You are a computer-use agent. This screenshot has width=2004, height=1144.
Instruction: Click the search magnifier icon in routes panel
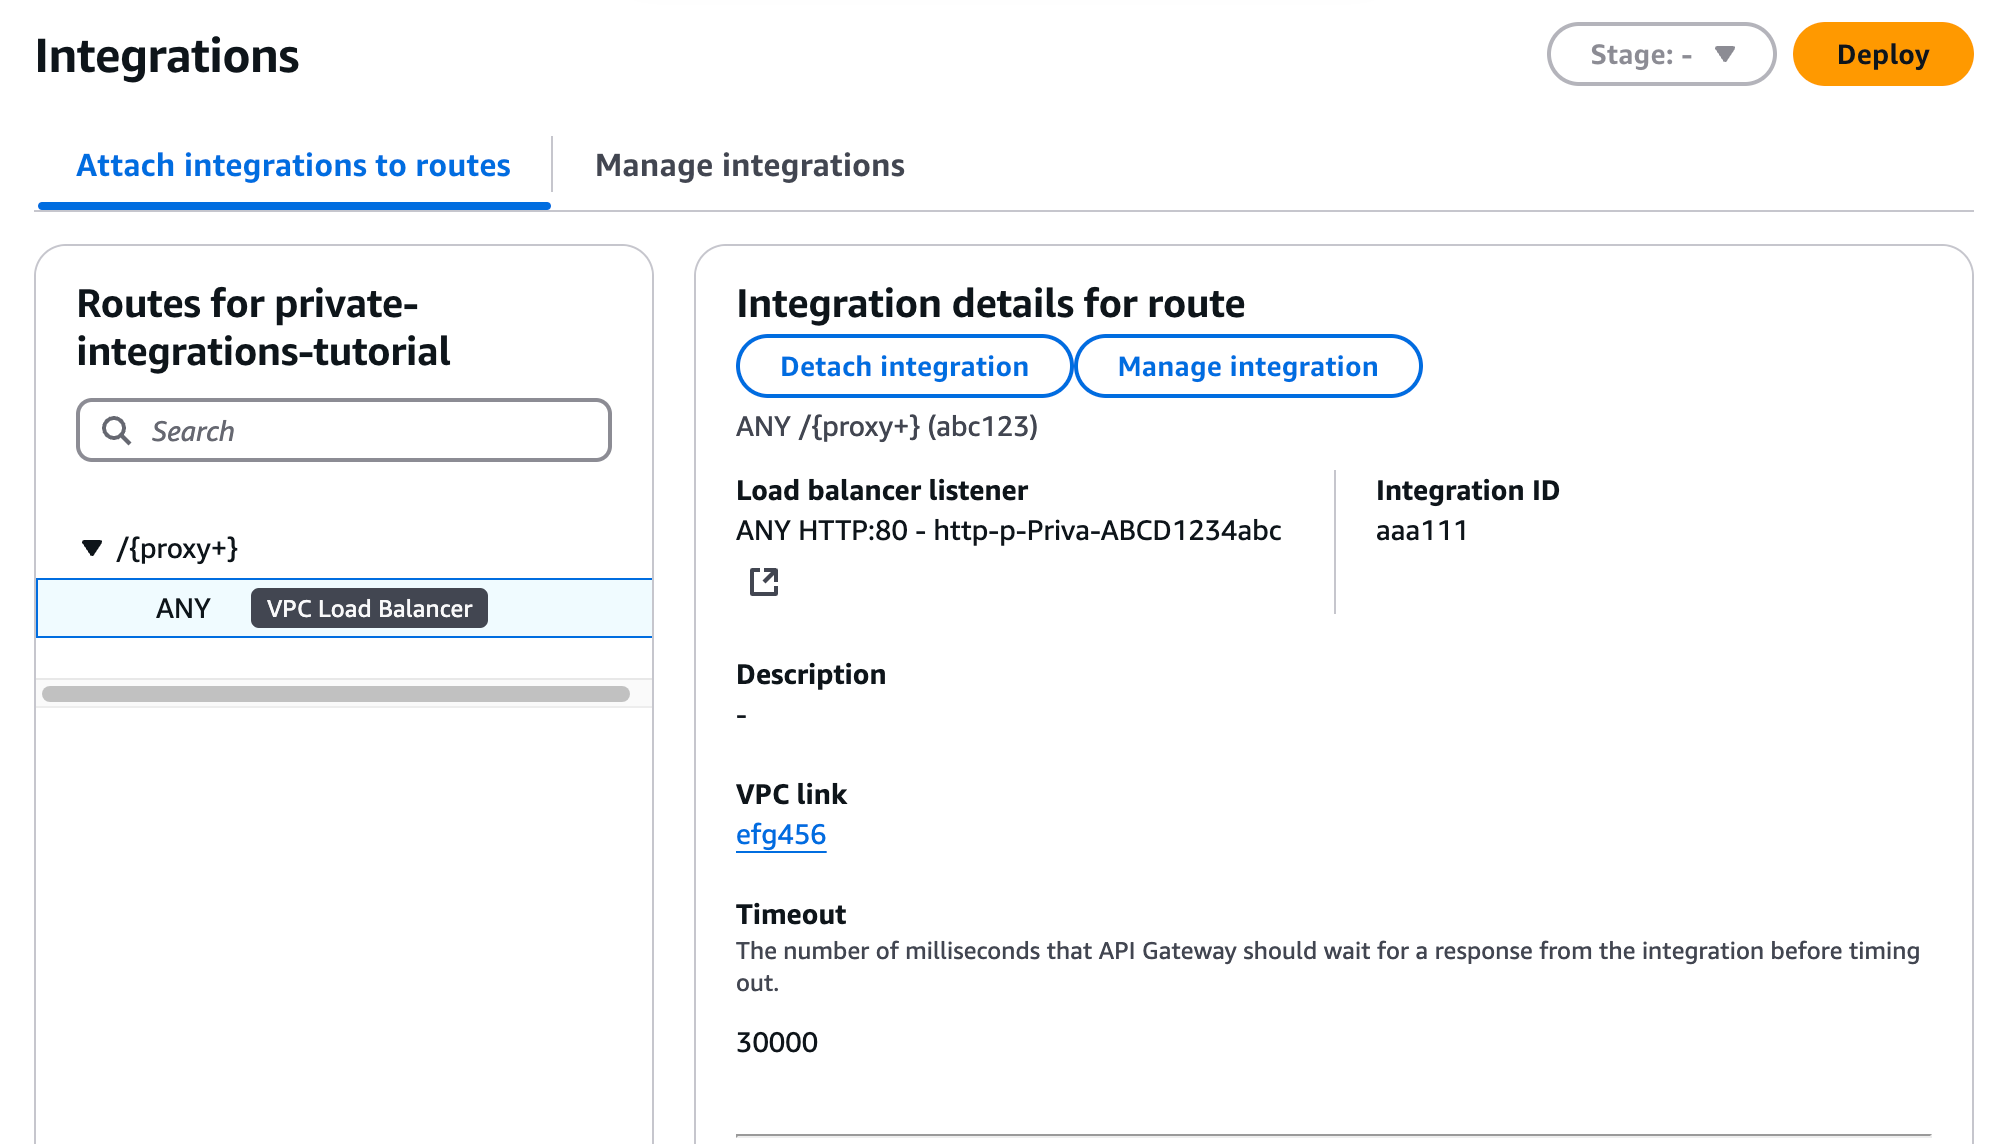pyautogui.click(x=116, y=430)
